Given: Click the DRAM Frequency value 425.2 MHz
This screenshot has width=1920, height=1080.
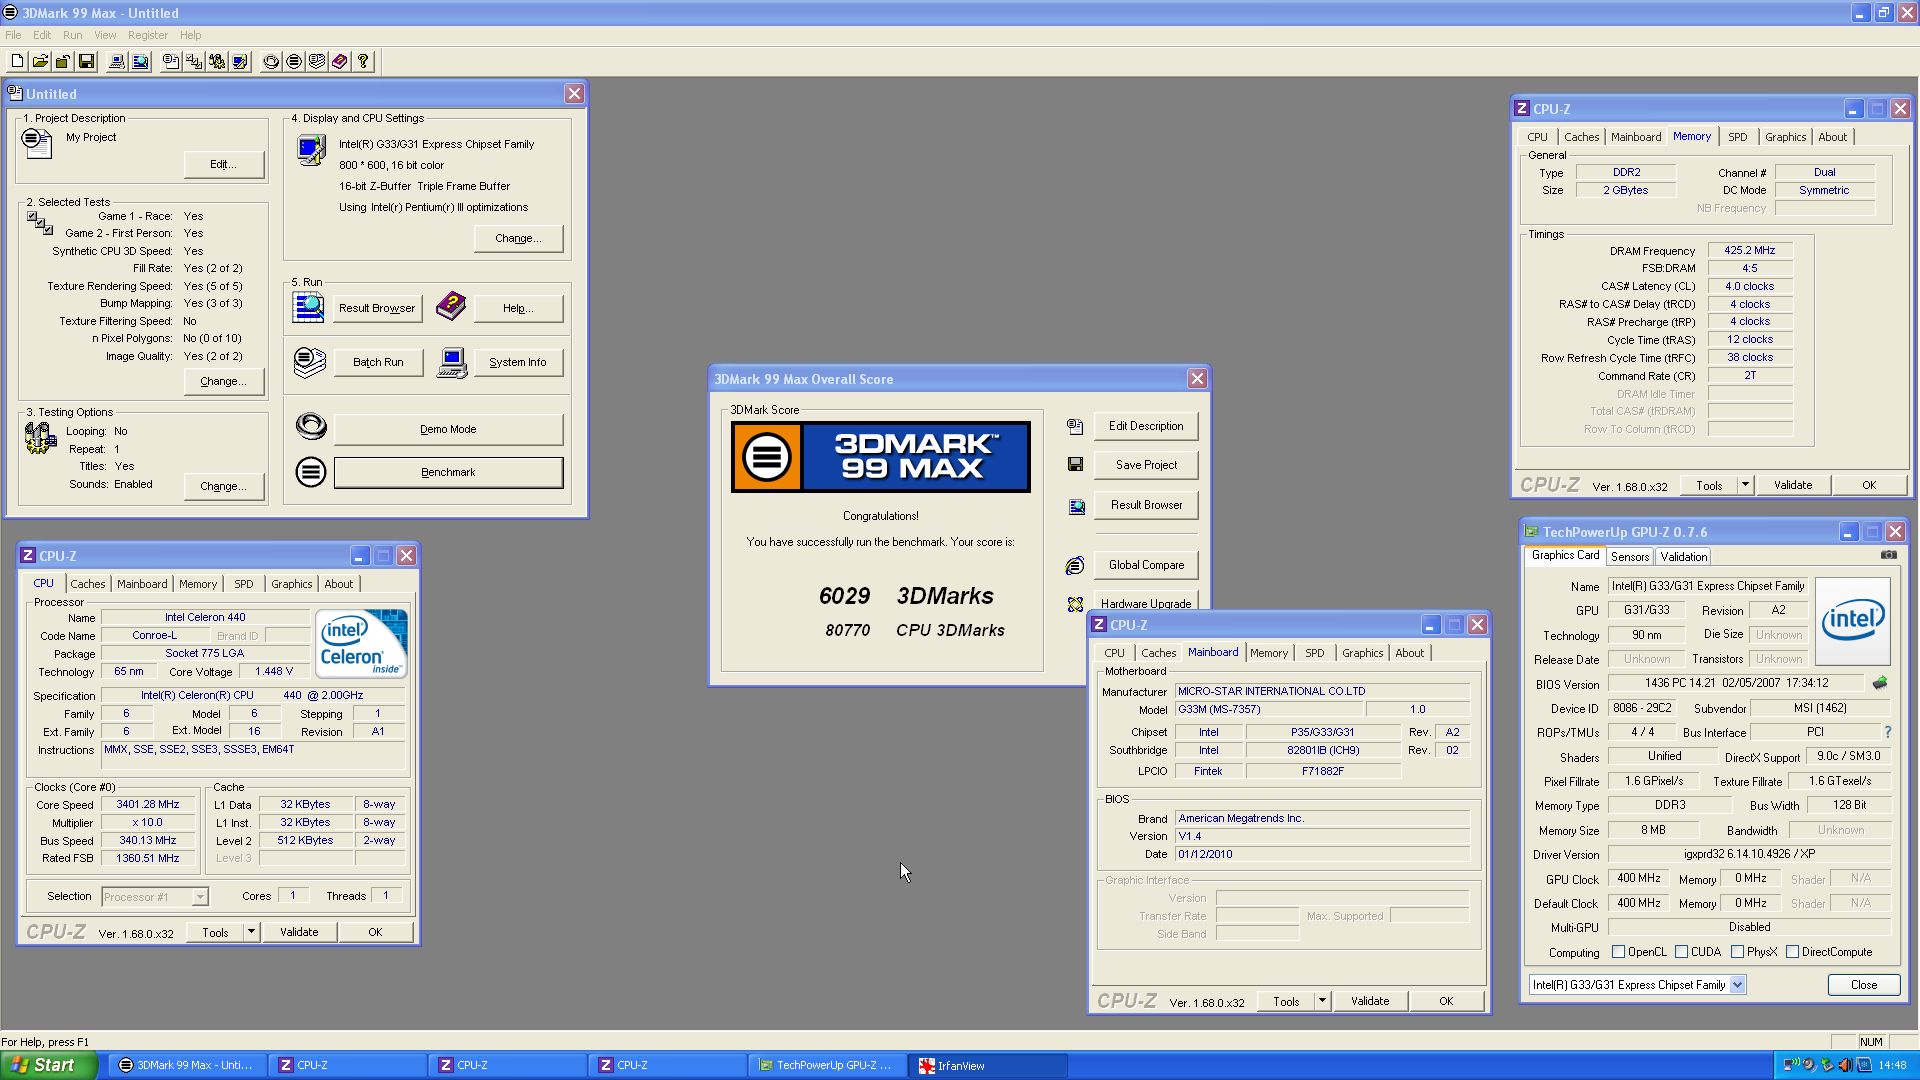Looking at the screenshot, I should (x=1750, y=251).
